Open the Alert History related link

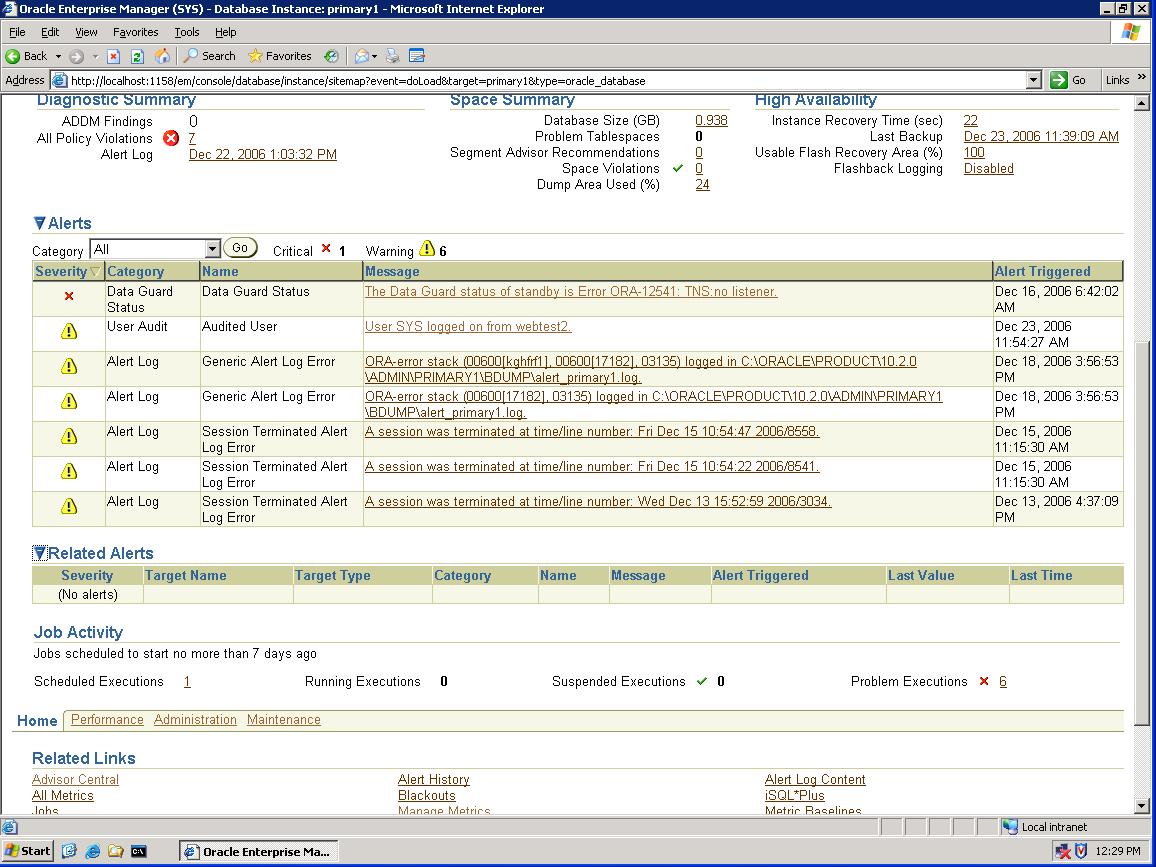tap(434, 779)
